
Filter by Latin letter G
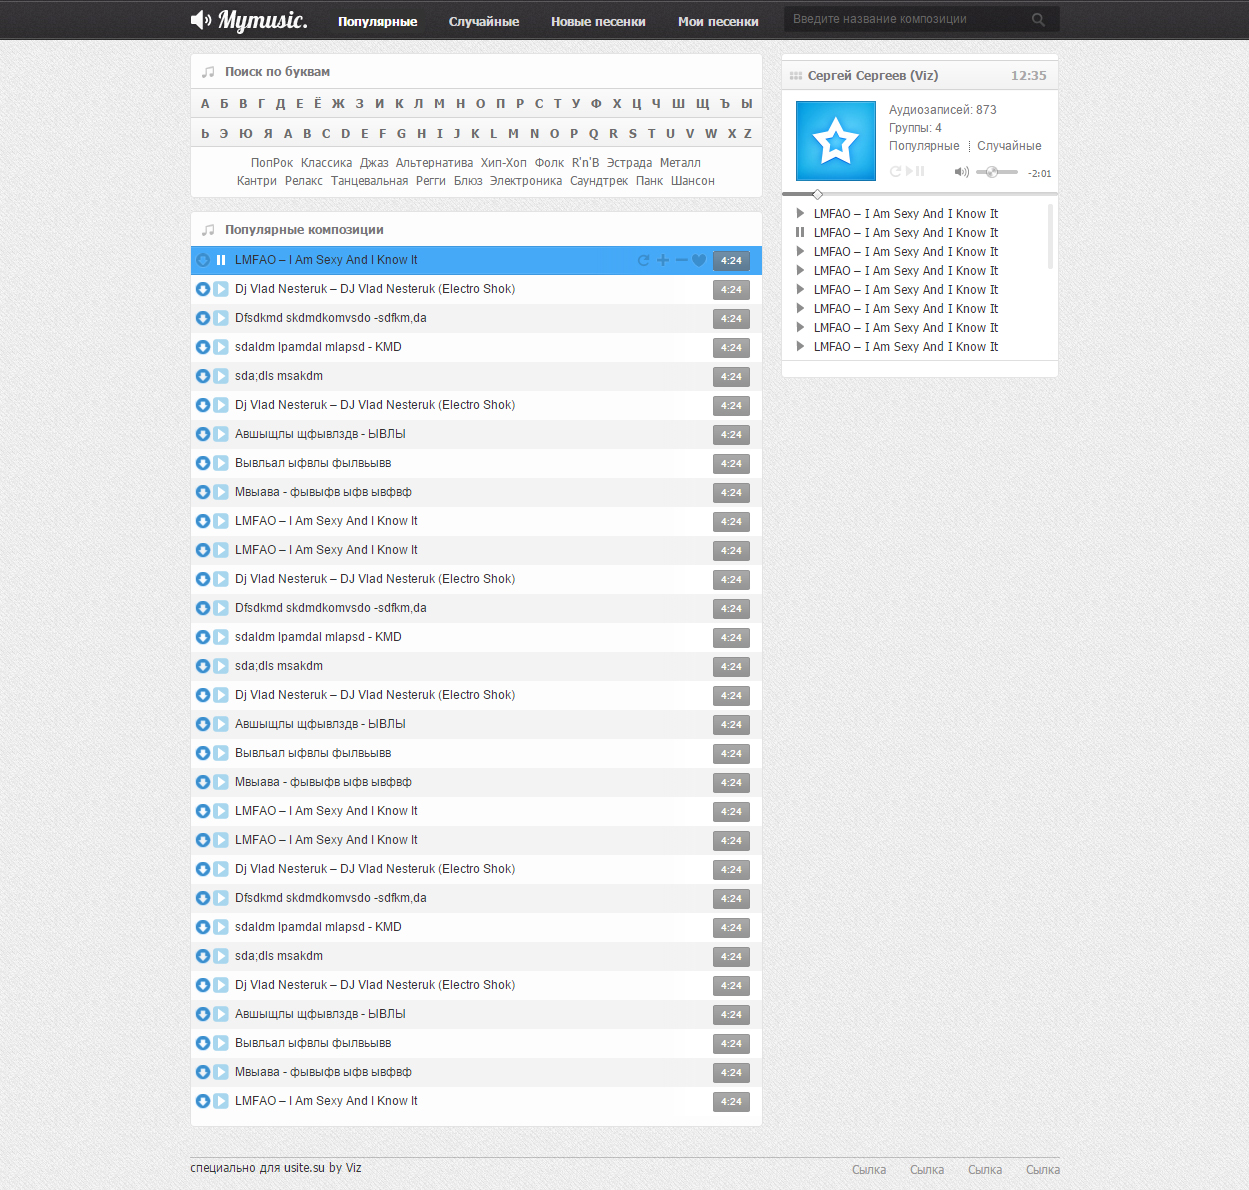401,134
